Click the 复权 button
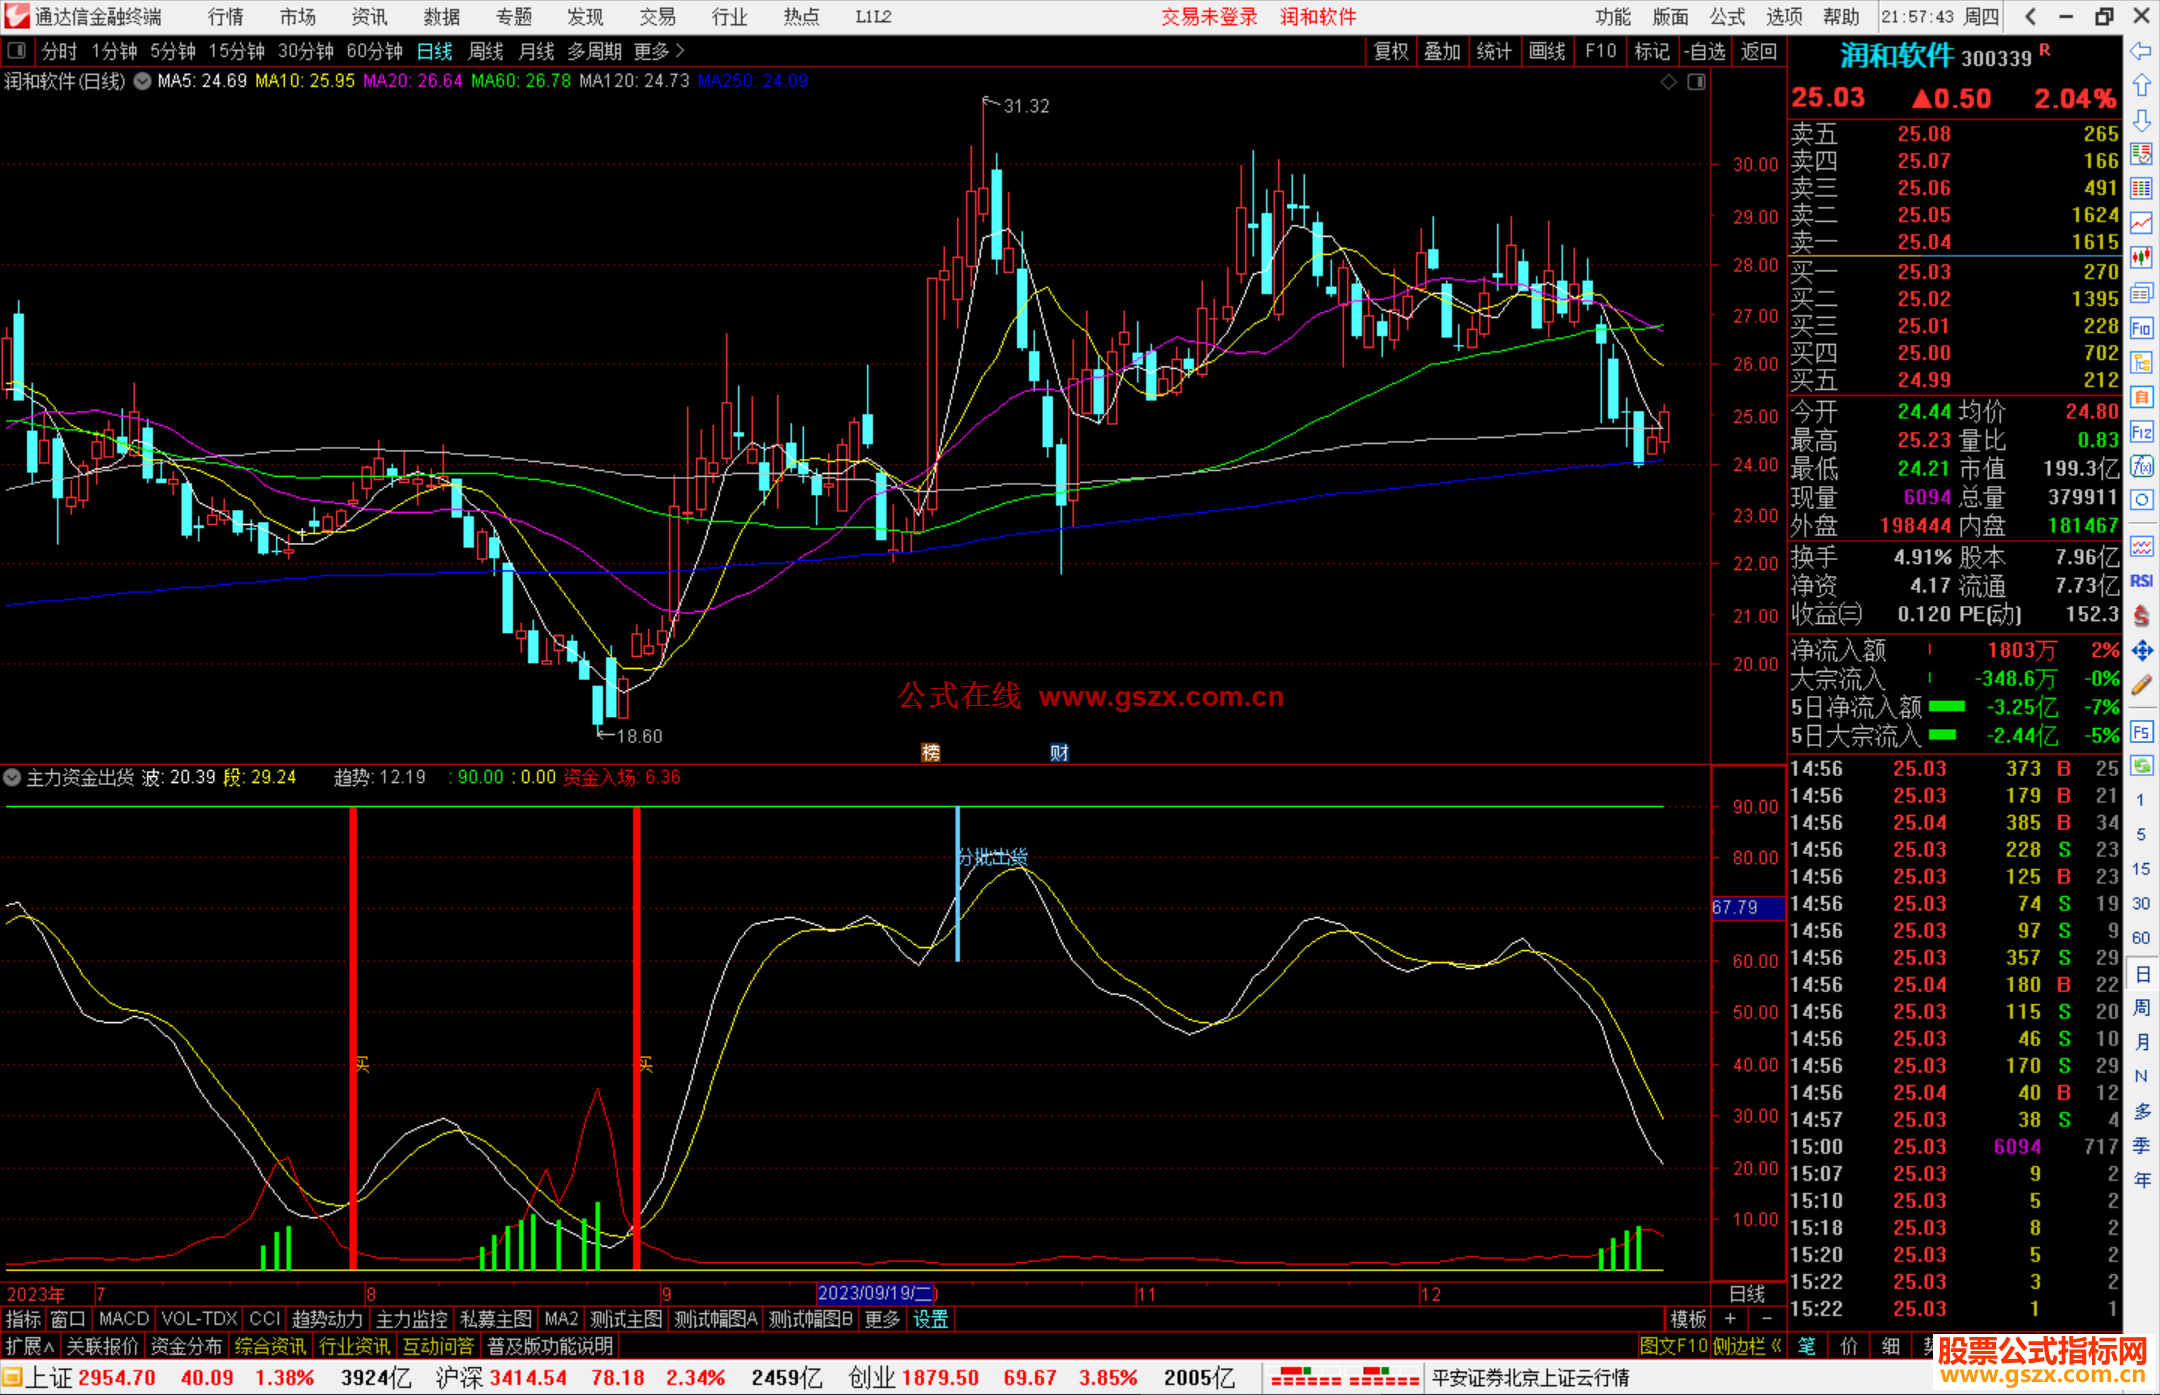 pos(1390,51)
